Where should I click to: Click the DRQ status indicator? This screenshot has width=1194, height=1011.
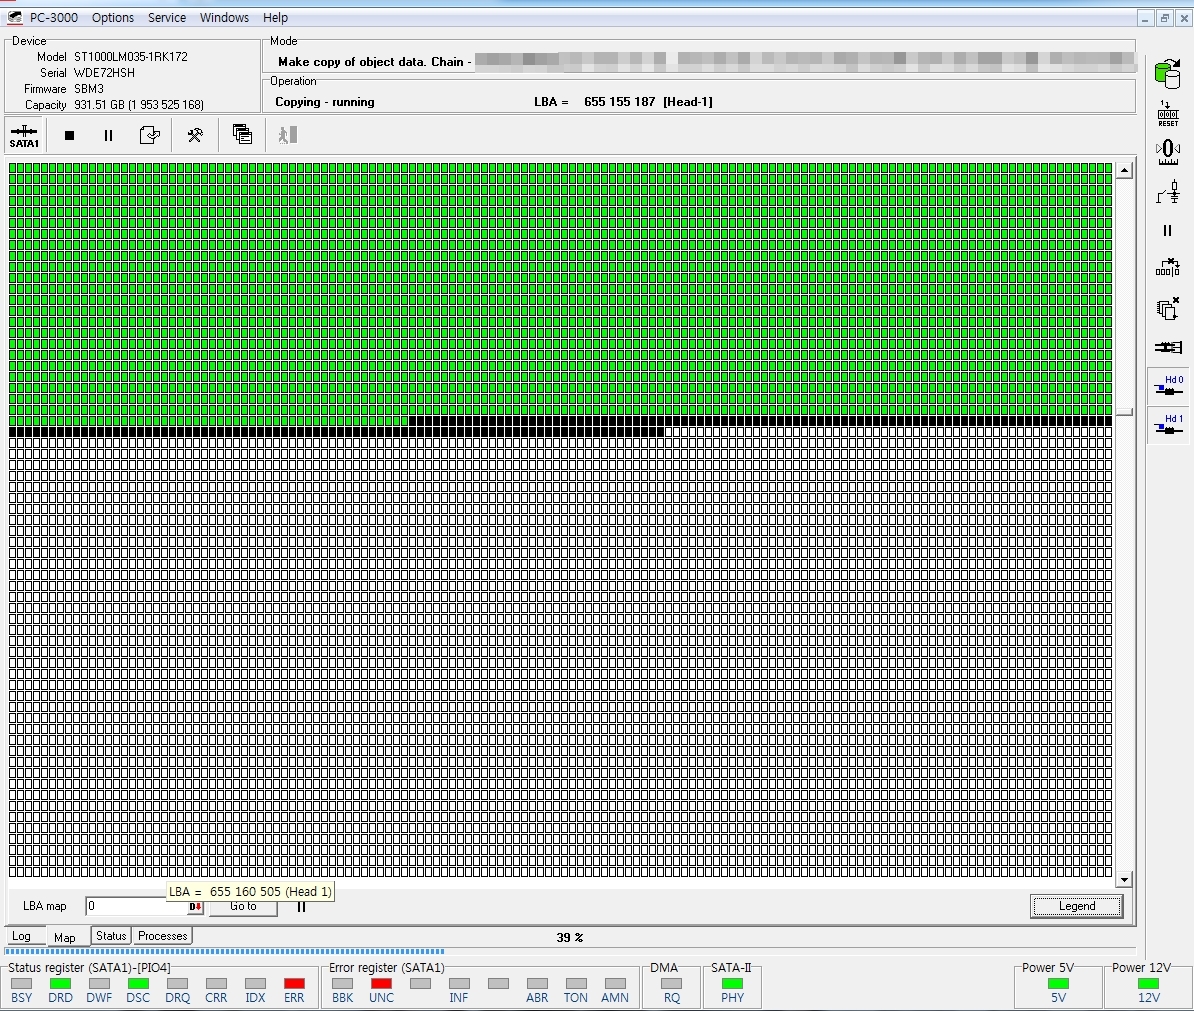177,984
